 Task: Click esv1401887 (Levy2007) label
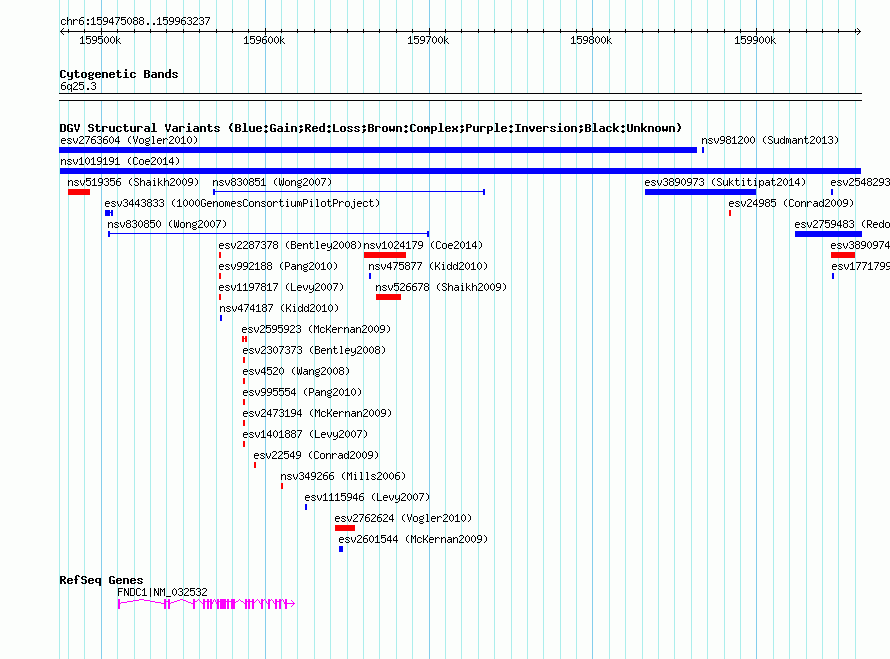click(305, 434)
